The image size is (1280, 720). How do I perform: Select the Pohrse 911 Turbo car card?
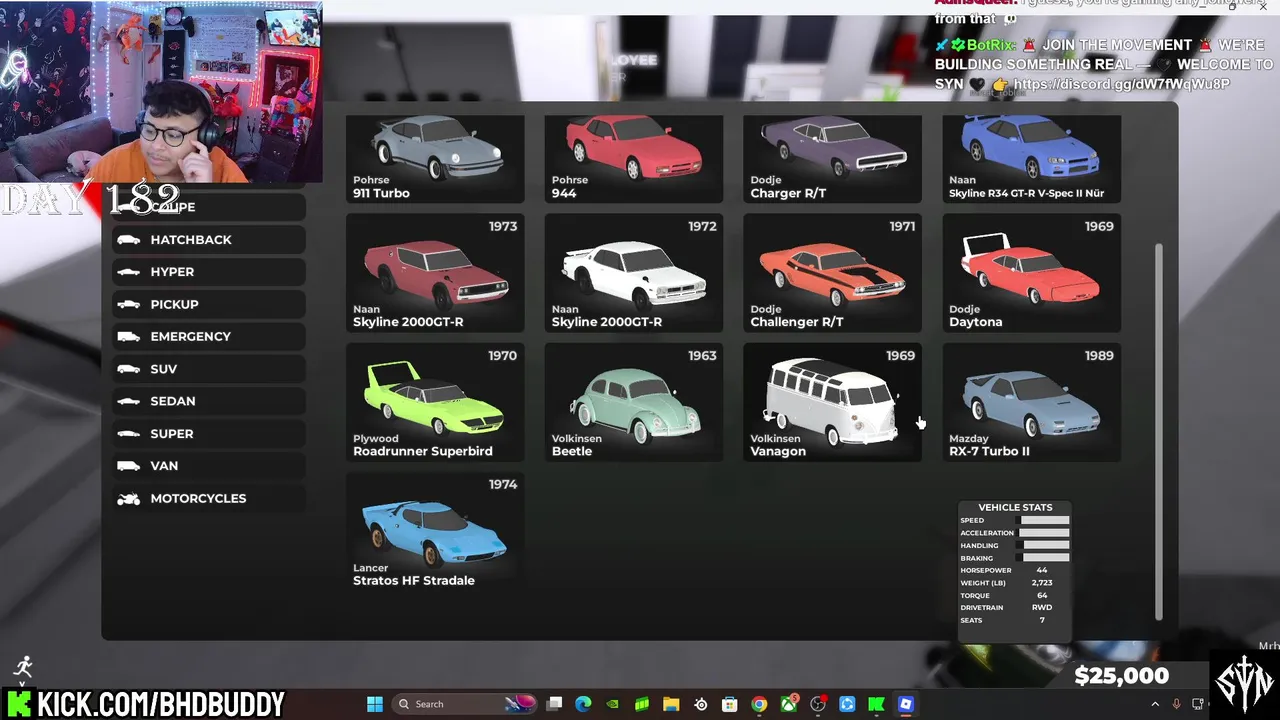tap(435, 159)
